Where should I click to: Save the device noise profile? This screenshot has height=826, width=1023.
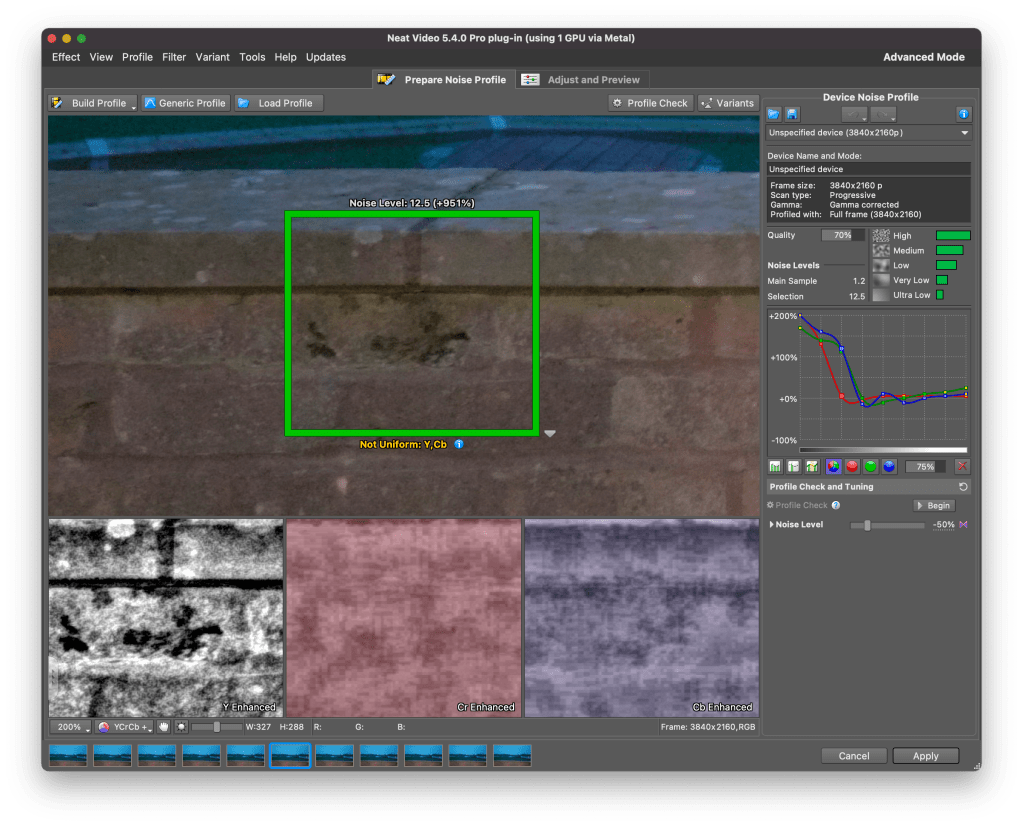click(x=791, y=115)
